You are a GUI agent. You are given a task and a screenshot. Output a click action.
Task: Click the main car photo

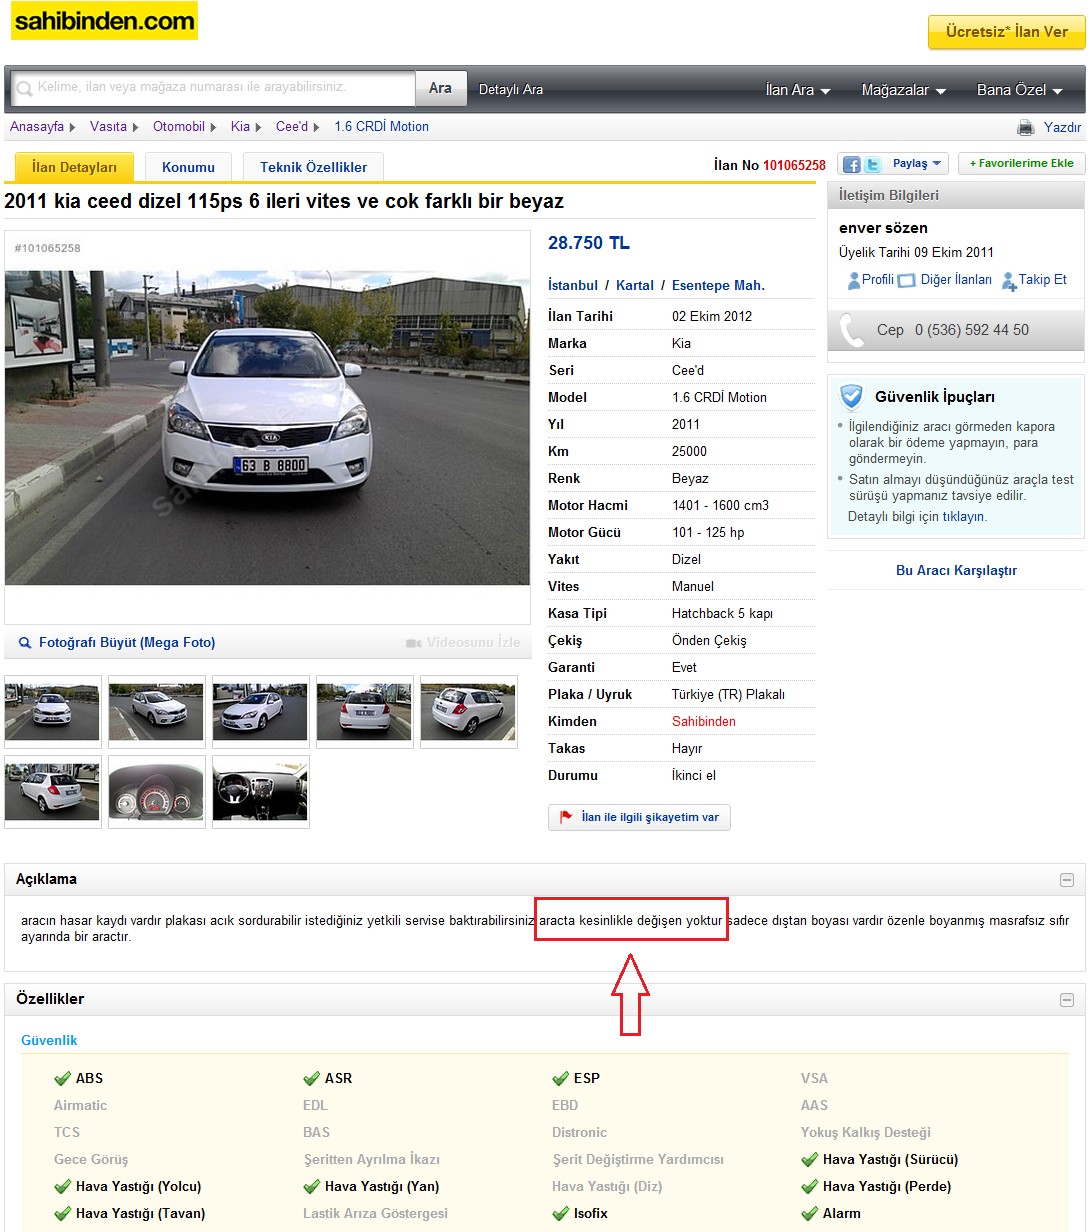(267, 428)
